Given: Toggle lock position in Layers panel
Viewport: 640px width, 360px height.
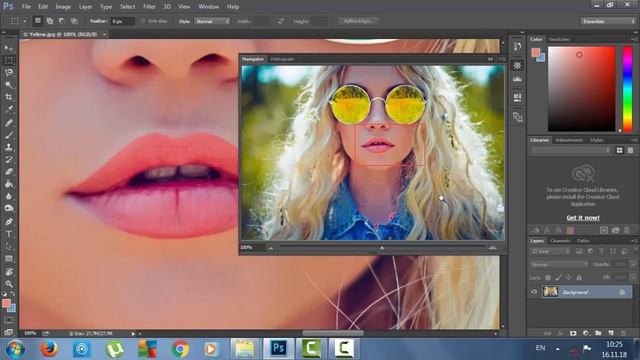Looking at the screenshot, I should (x=568, y=278).
